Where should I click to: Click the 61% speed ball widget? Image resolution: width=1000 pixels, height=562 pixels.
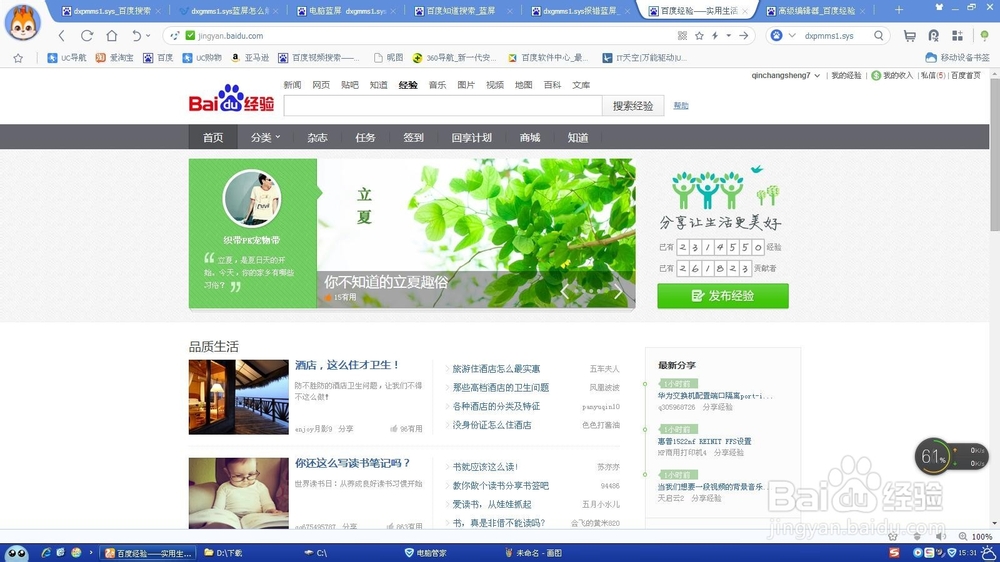point(934,456)
